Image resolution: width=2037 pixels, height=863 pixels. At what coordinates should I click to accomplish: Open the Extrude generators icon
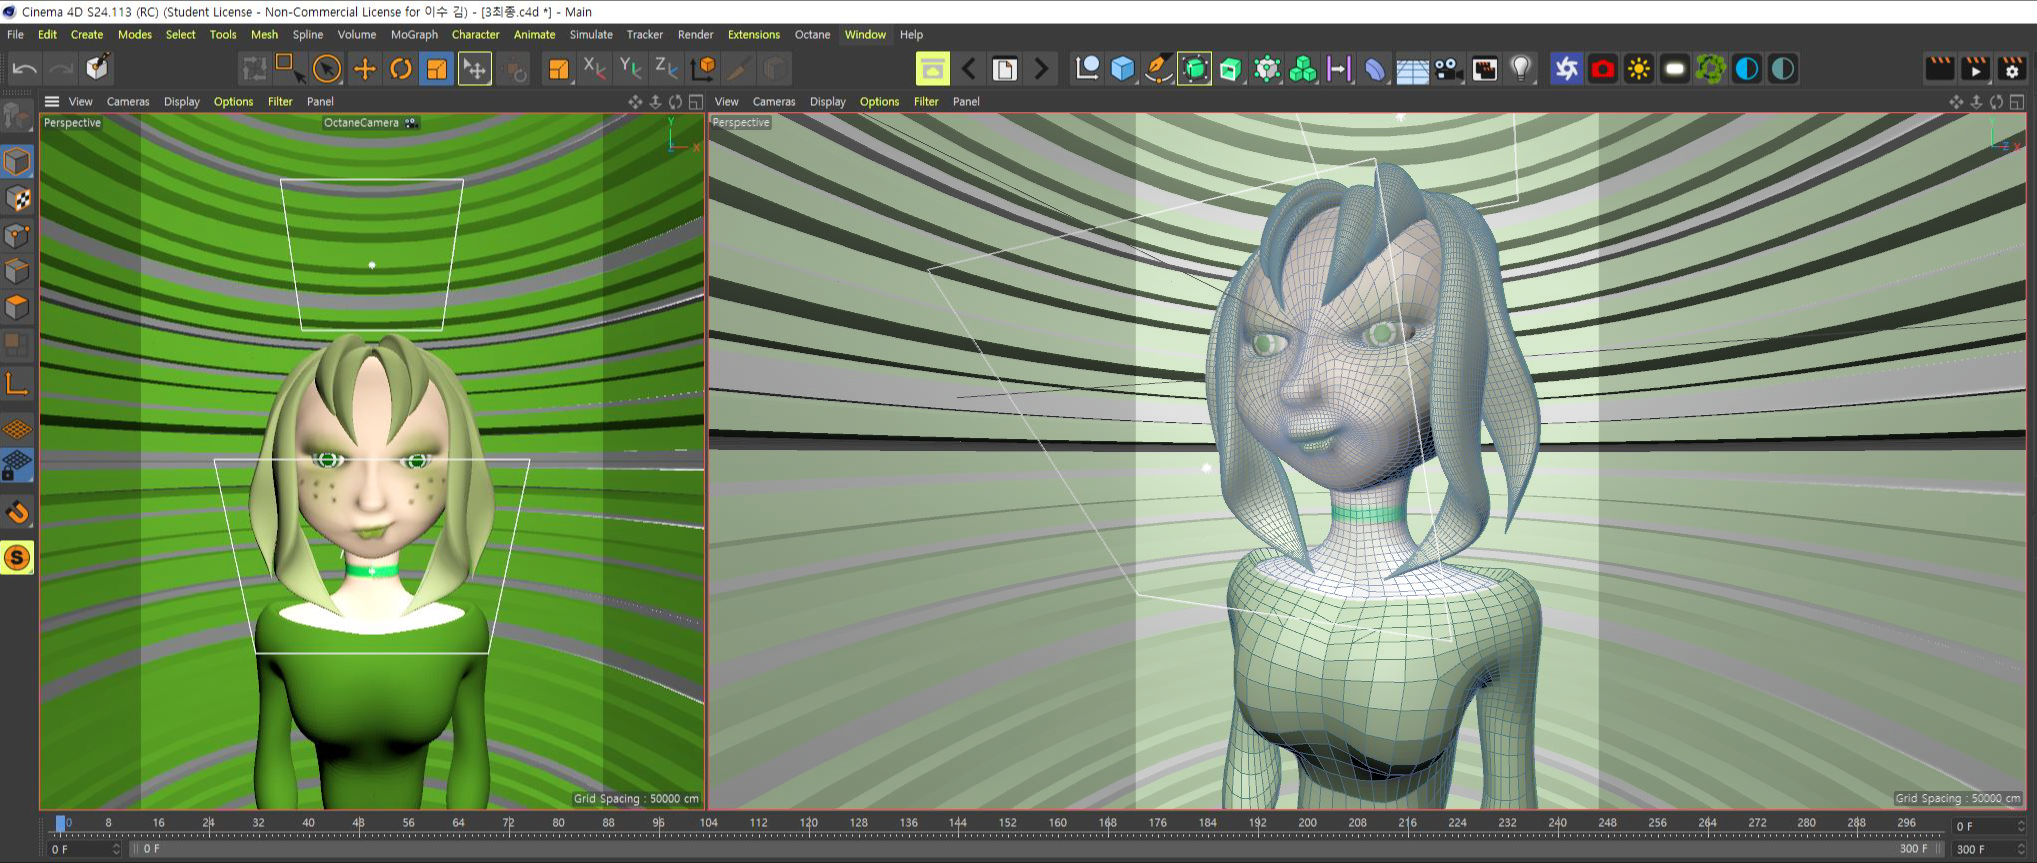[x=1231, y=68]
